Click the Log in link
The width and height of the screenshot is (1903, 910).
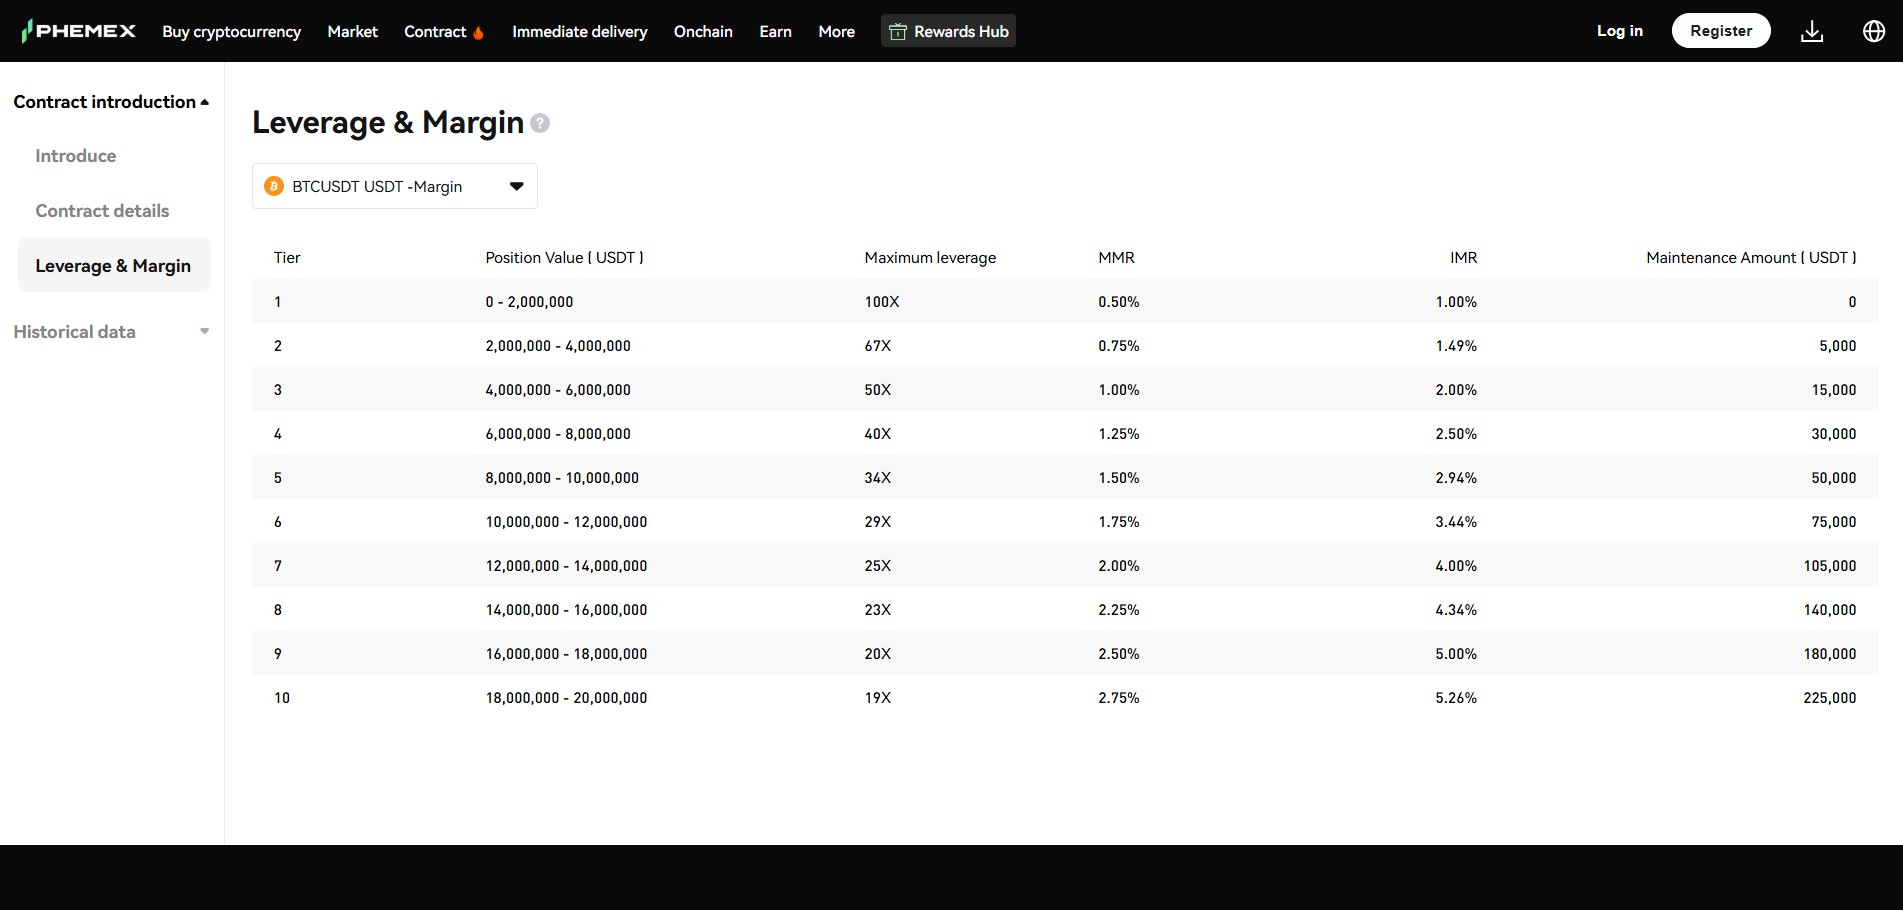click(x=1619, y=30)
